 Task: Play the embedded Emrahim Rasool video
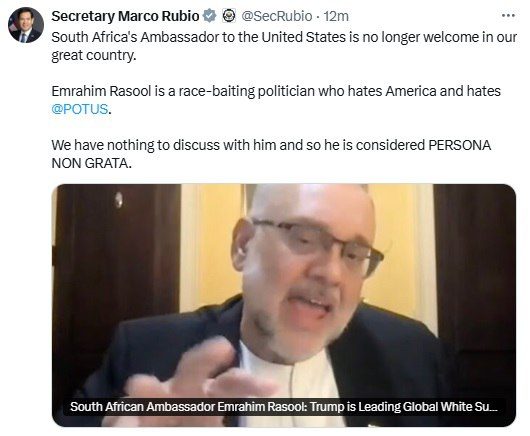[284, 305]
